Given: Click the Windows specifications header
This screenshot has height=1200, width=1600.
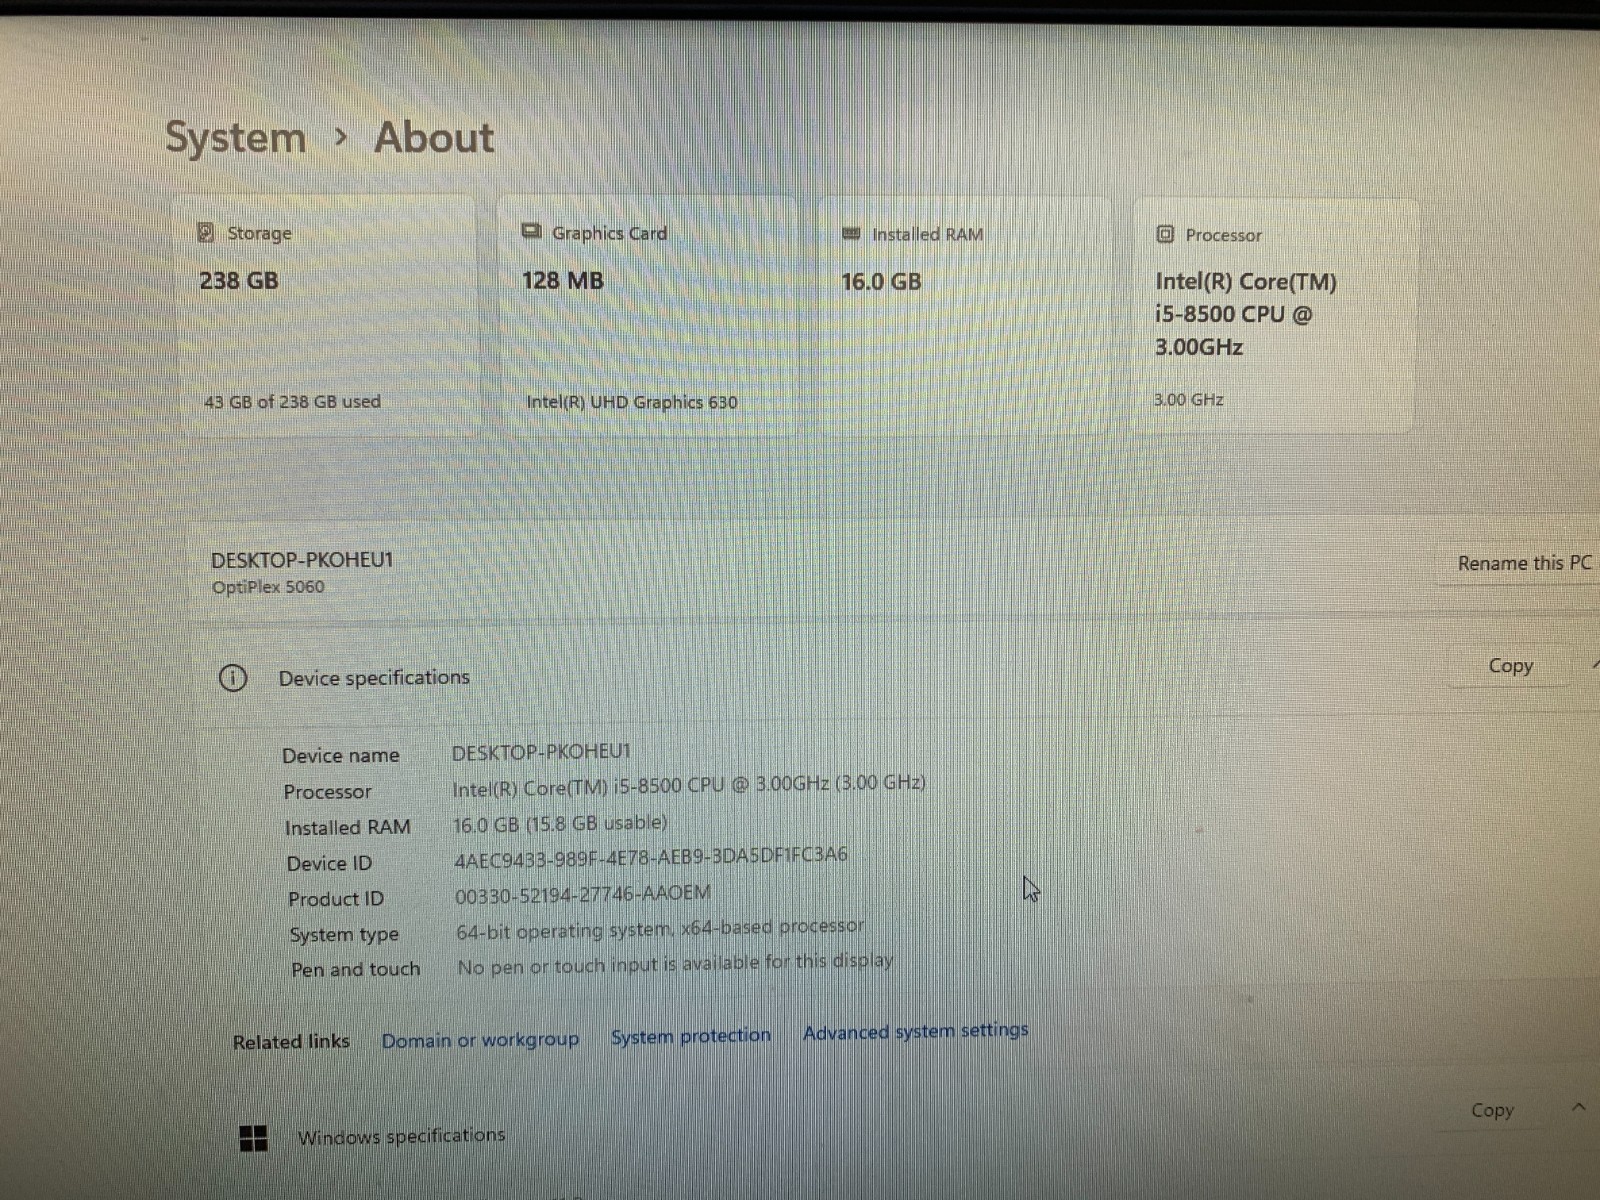Looking at the screenshot, I should coord(400,1136).
